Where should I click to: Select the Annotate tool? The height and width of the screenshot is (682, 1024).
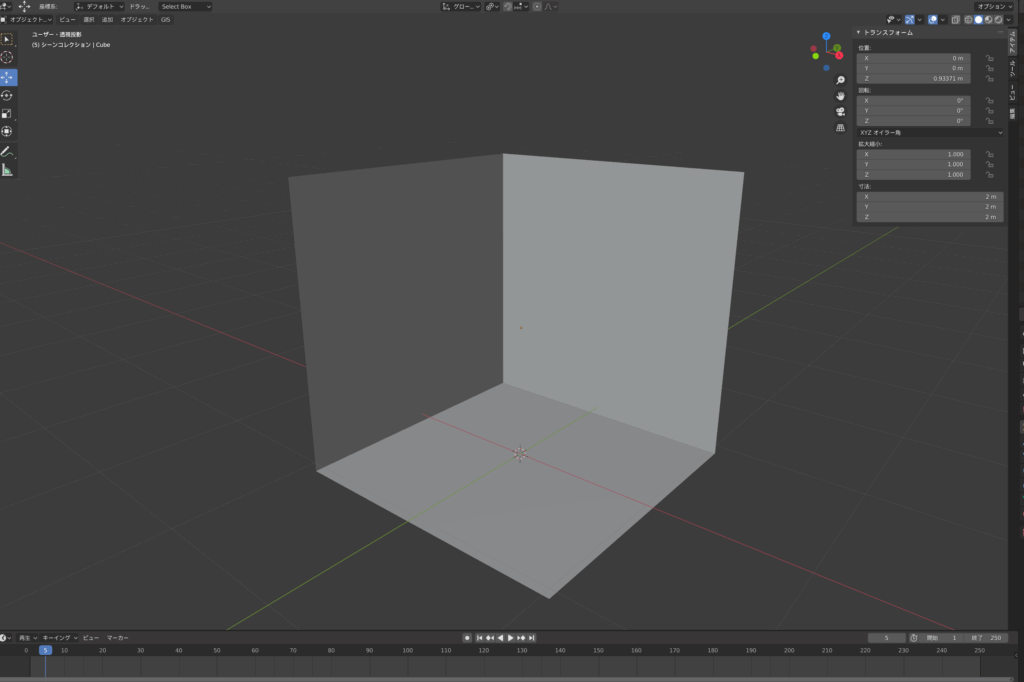click(8, 152)
